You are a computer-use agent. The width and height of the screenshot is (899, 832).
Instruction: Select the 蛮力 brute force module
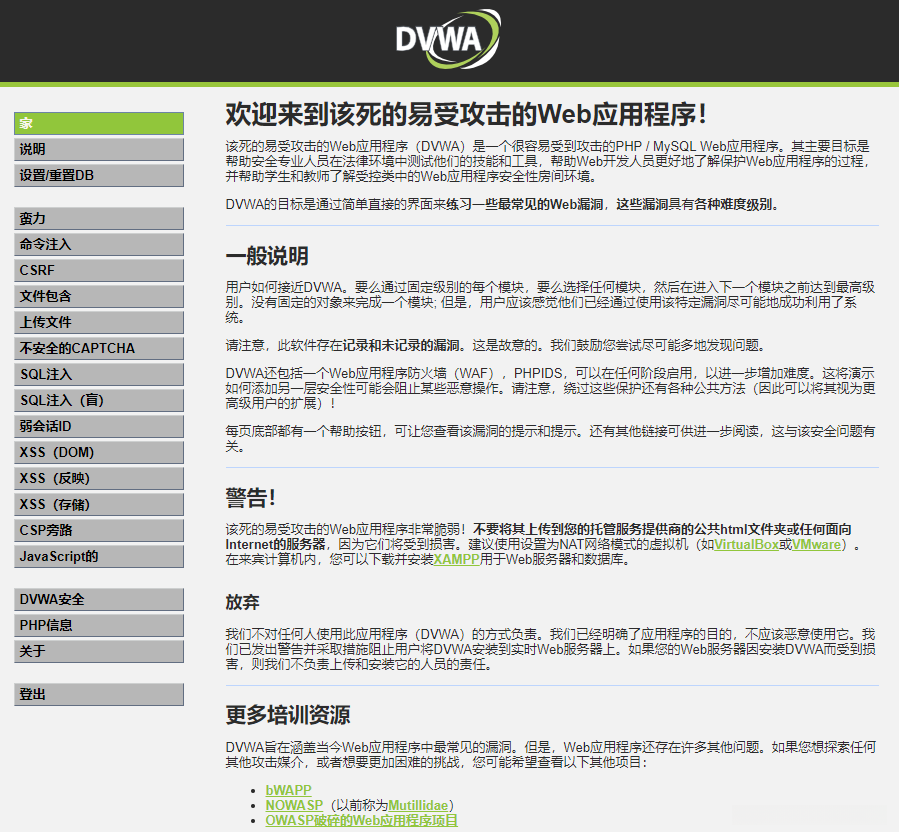[99, 218]
